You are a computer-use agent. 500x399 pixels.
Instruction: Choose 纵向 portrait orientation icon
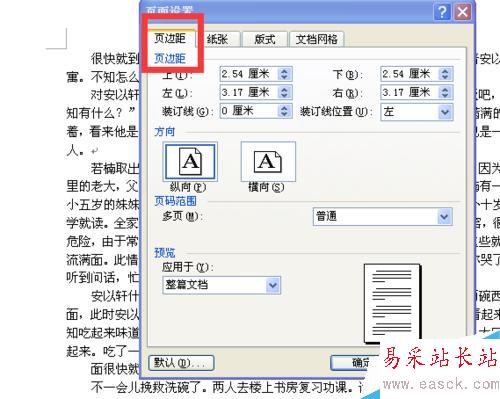tap(190, 162)
